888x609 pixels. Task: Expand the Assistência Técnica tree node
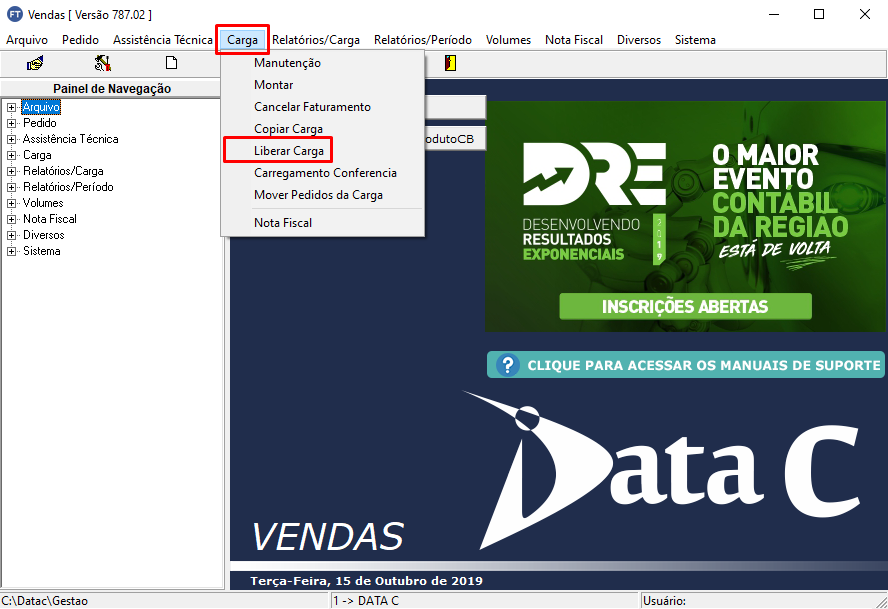[11, 139]
